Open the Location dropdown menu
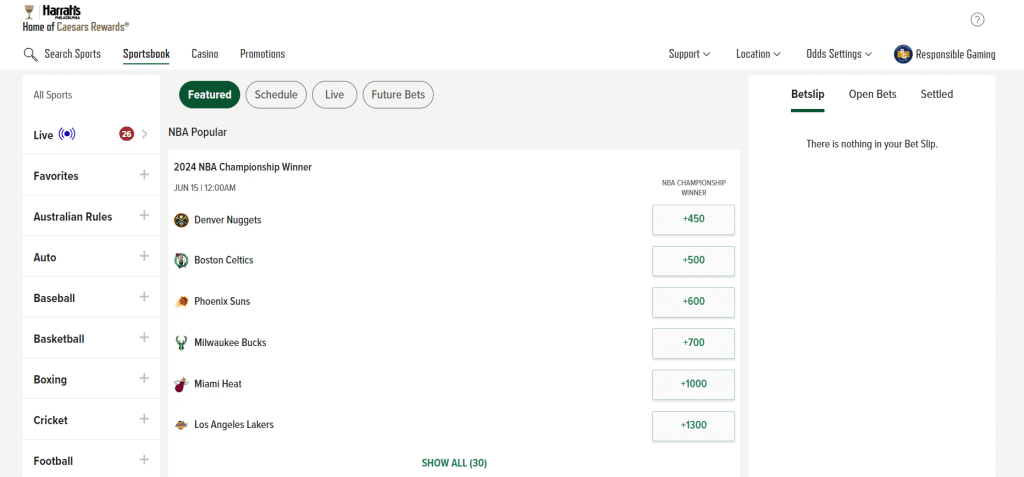 tap(758, 54)
